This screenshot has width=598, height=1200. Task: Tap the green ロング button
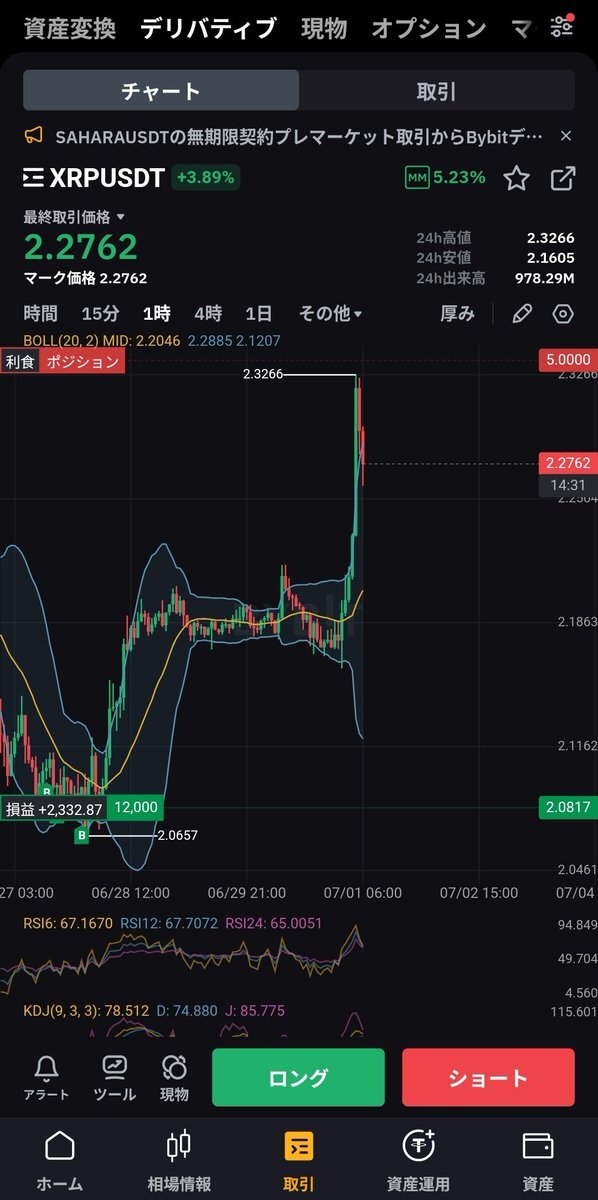298,1078
